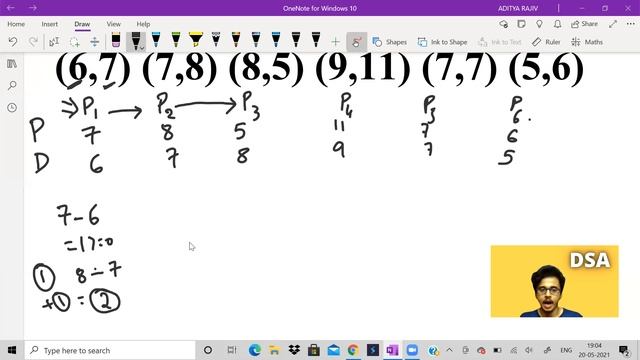Toggle Draw with Touch mode
This screenshot has width=640, height=360.
(356, 42)
